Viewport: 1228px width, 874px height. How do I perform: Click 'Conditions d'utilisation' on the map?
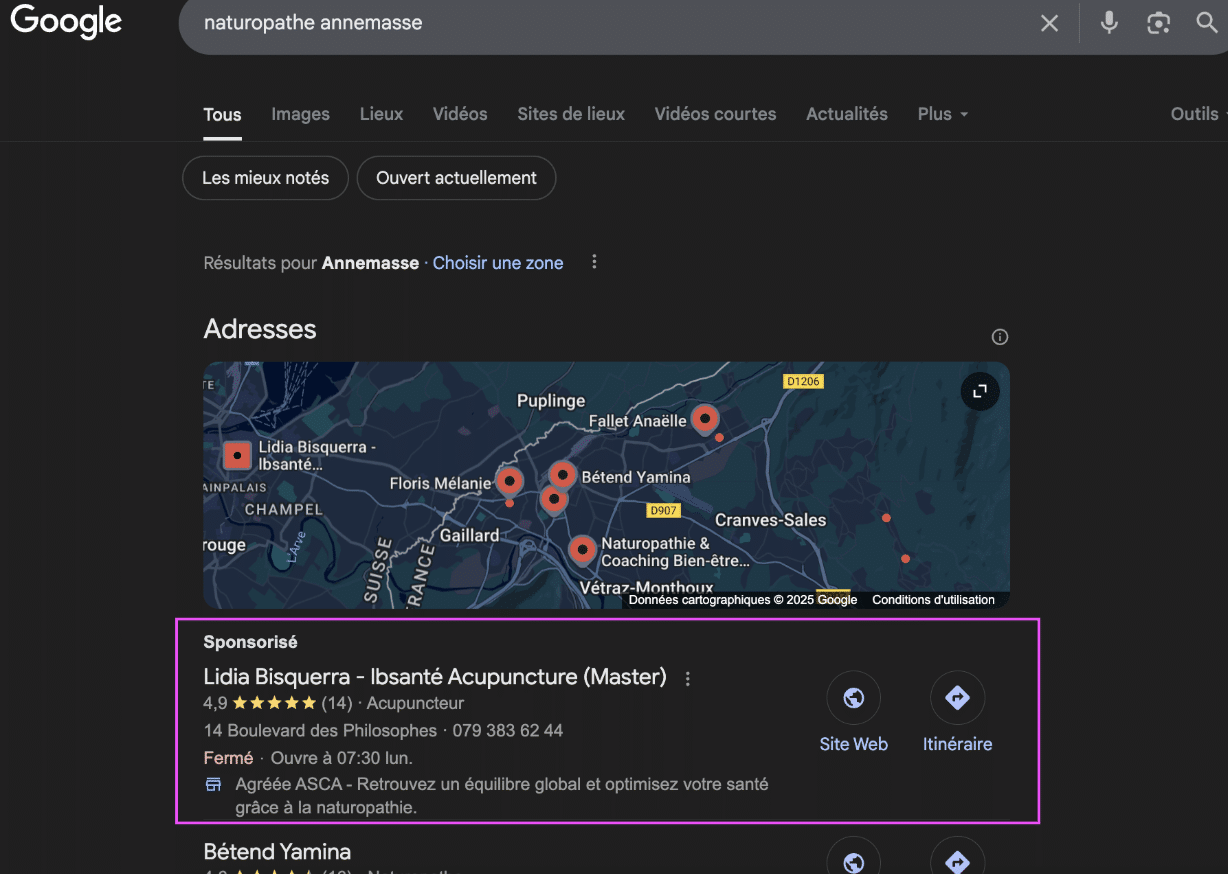(933, 600)
